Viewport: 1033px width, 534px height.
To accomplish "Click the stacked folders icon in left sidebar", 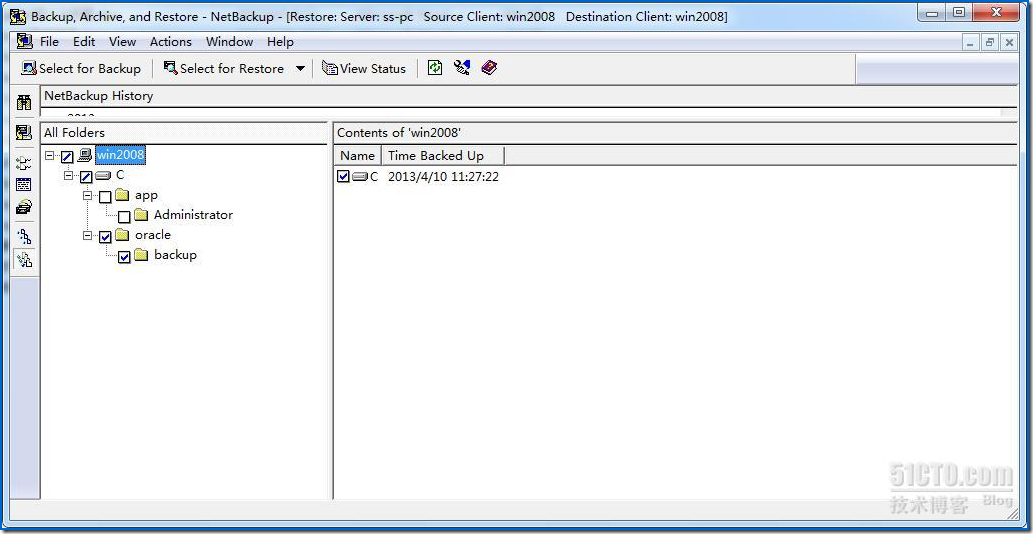I will pyautogui.click(x=24, y=207).
